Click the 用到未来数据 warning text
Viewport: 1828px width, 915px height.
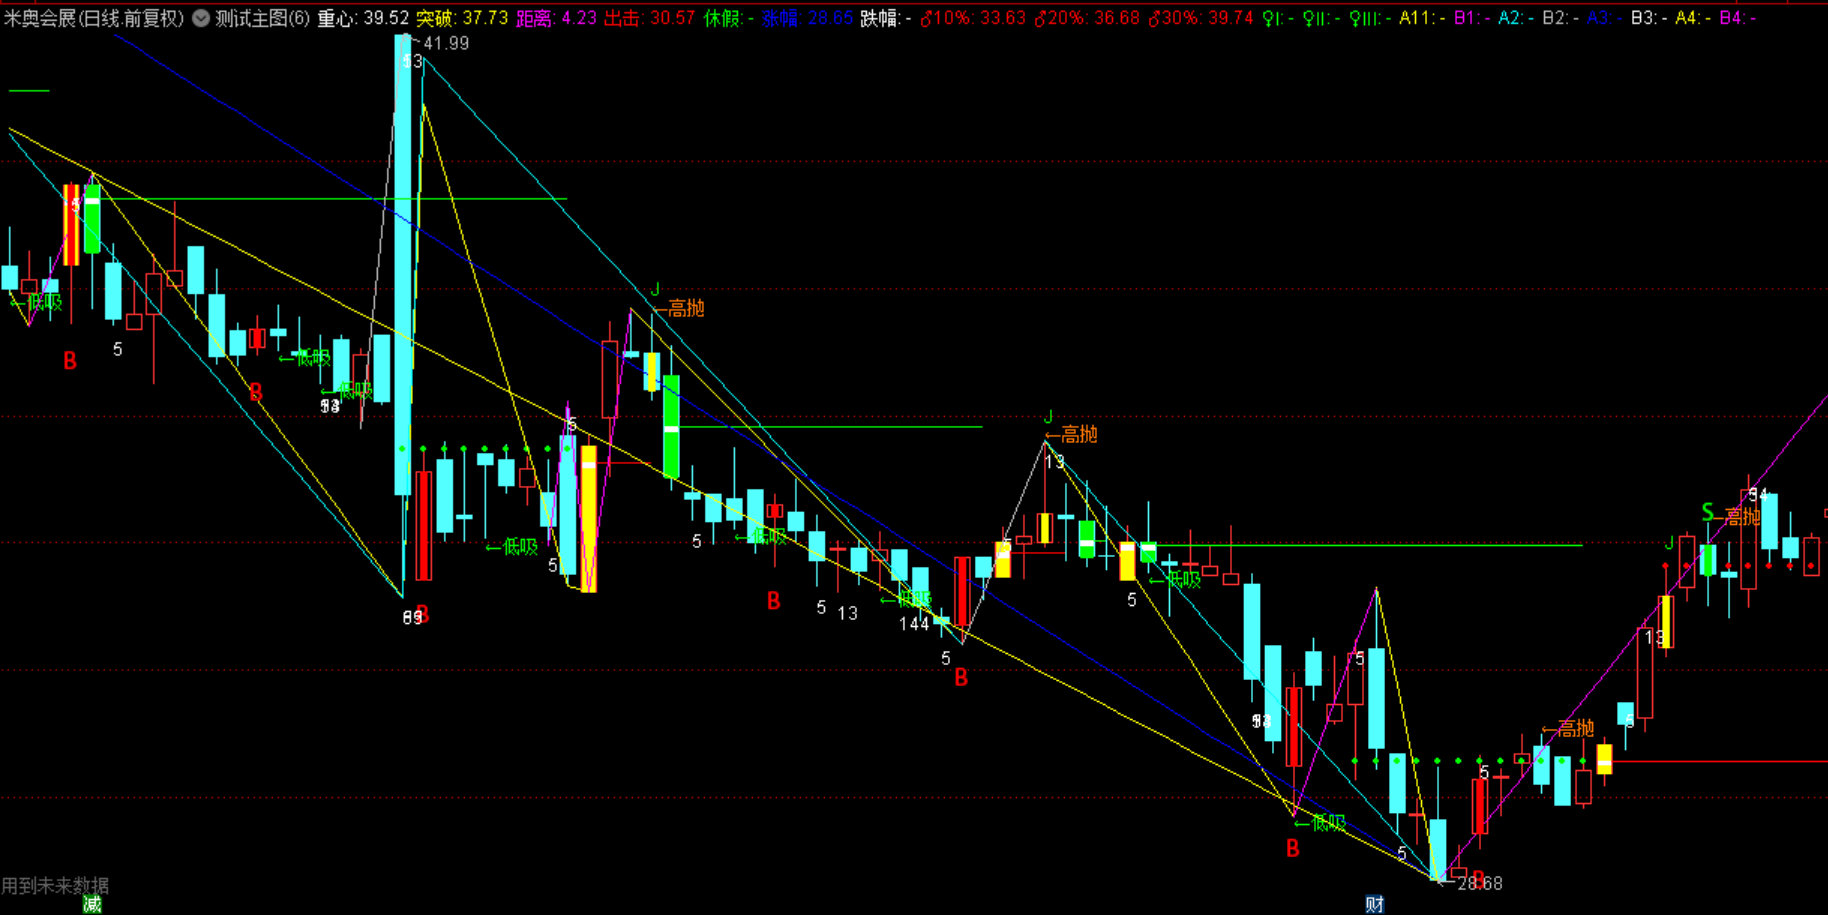[x=55, y=885]
